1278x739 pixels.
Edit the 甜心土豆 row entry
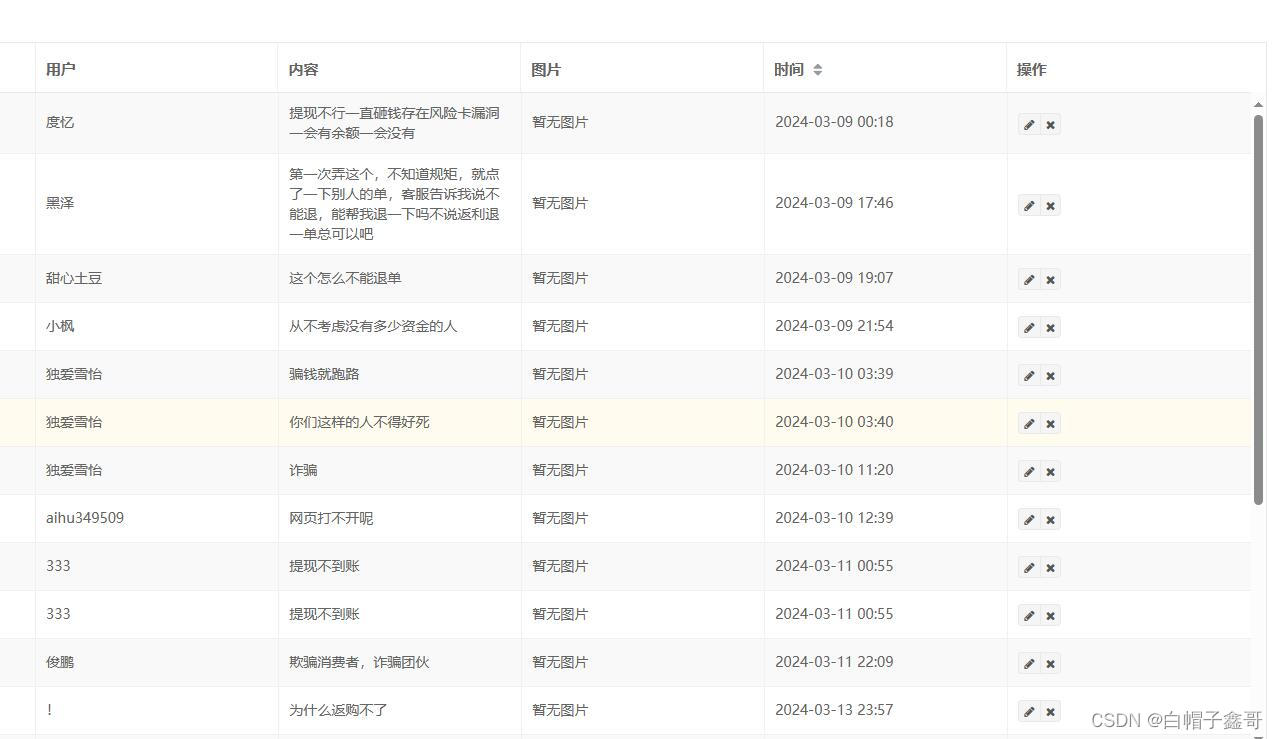1029,280
